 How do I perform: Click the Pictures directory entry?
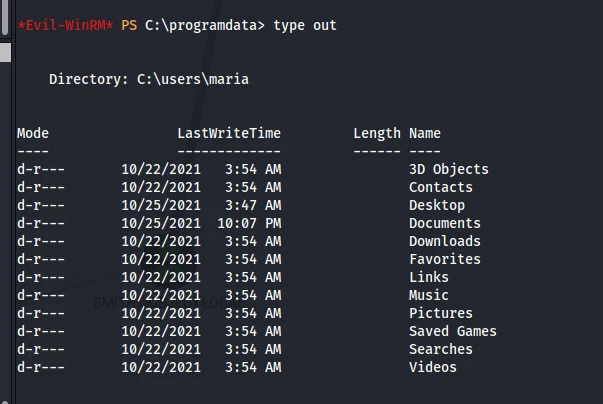click(x=441, y=313)
